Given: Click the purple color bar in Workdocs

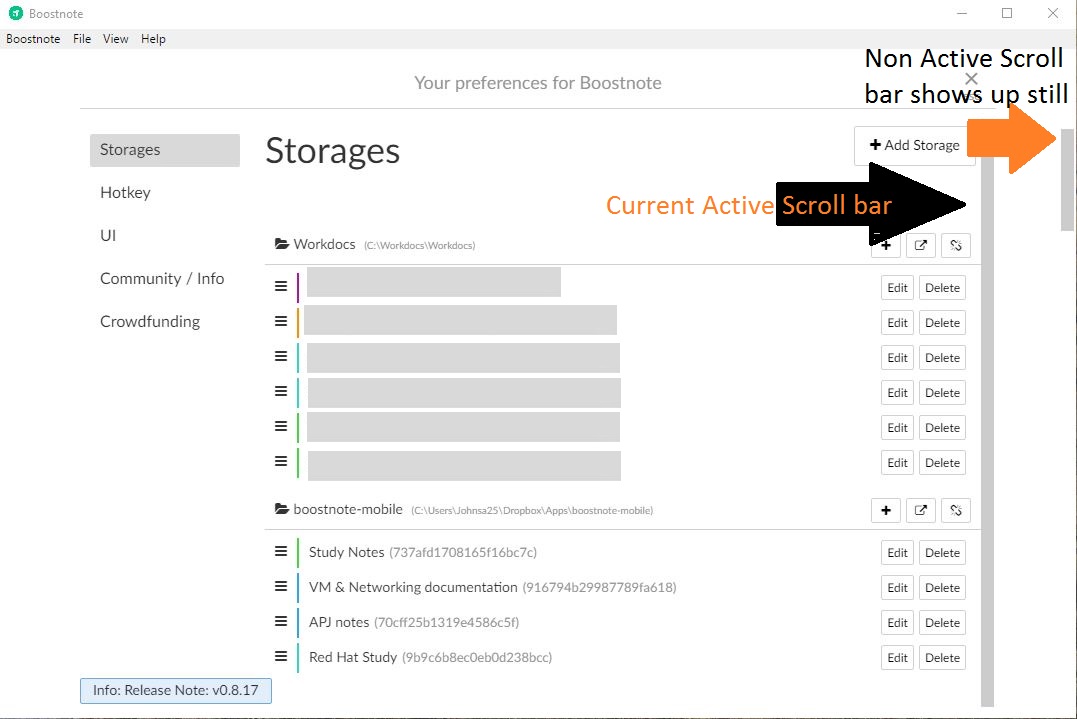Looking at the screenshot, I should (298, 288).
